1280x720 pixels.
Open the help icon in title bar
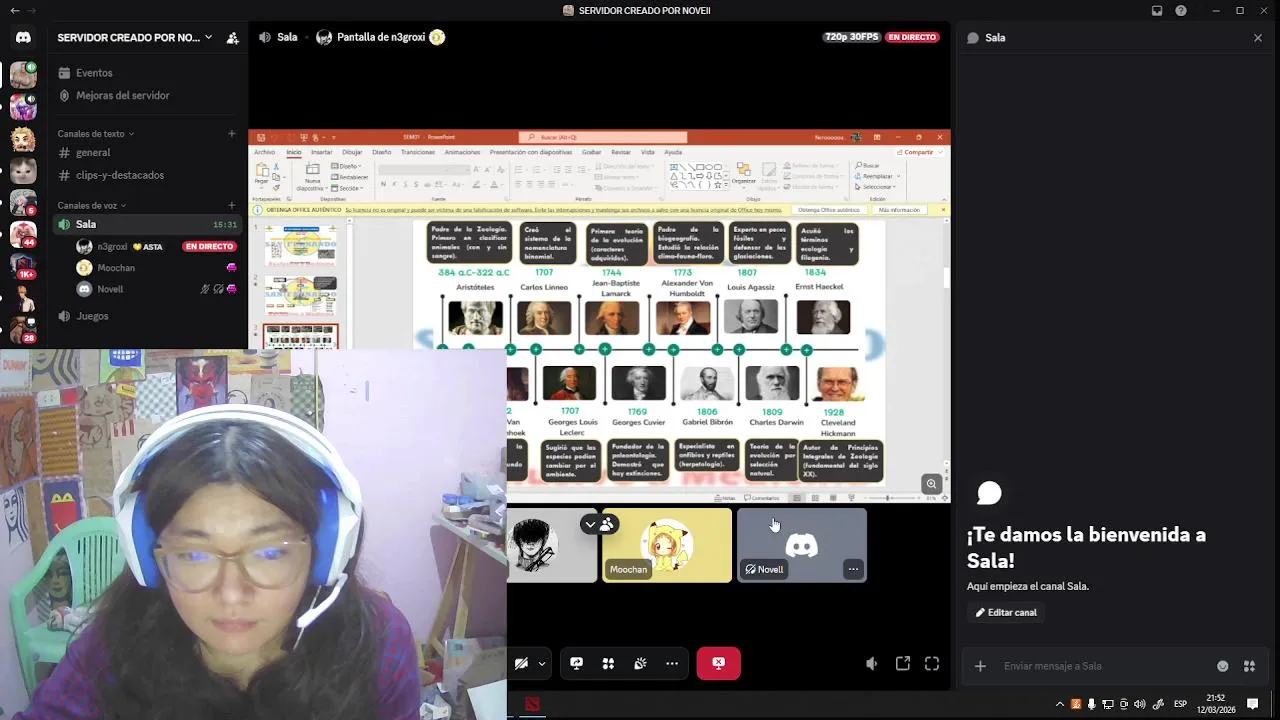pyautogui.click(x=1181, y=11)
